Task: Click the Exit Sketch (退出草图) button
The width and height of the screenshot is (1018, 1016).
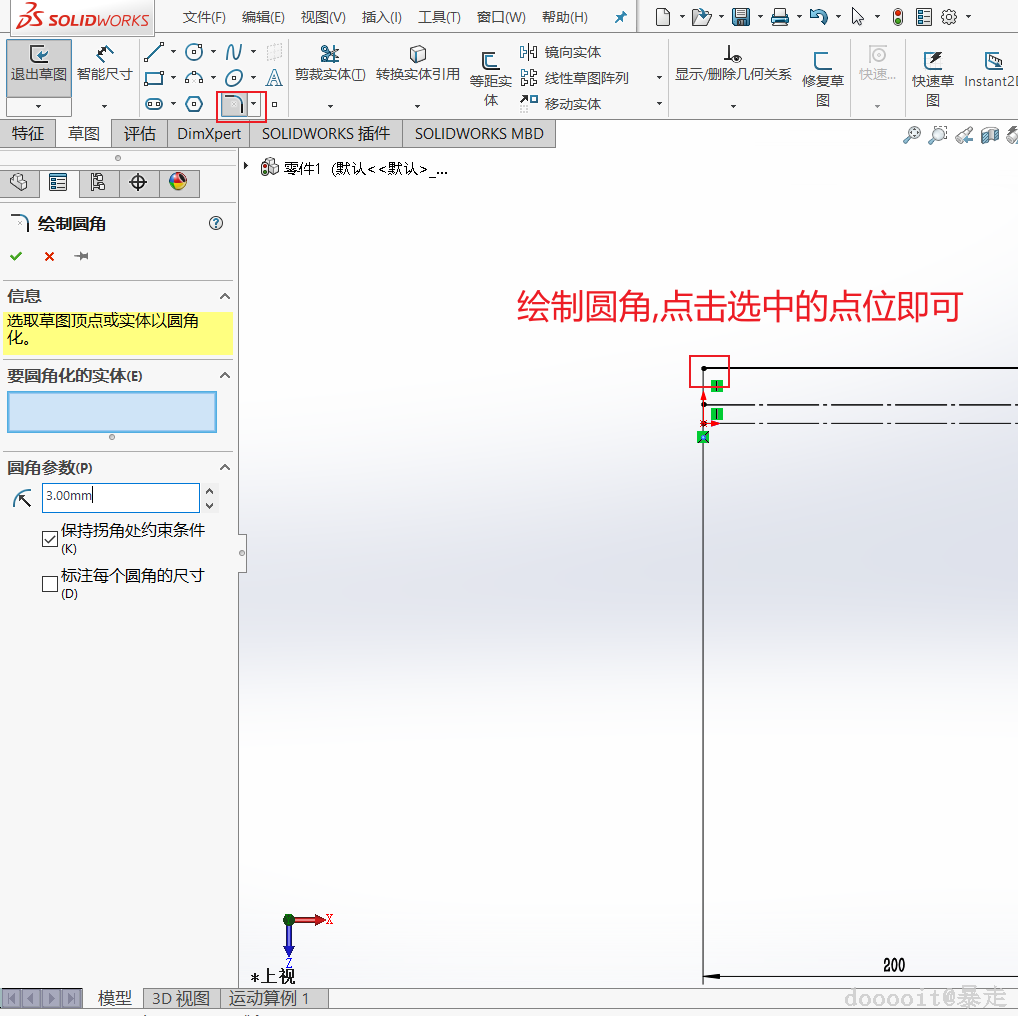Action: pos(39,64)
